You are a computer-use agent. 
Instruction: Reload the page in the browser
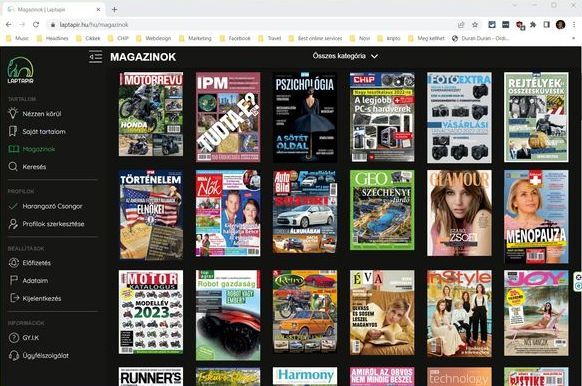[36, 25]
